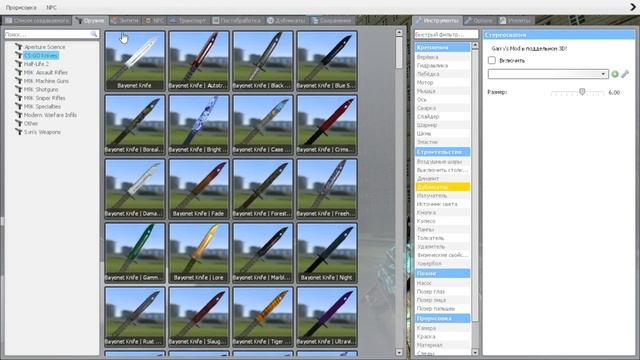Collapse the Строительство tool category header

443,152
